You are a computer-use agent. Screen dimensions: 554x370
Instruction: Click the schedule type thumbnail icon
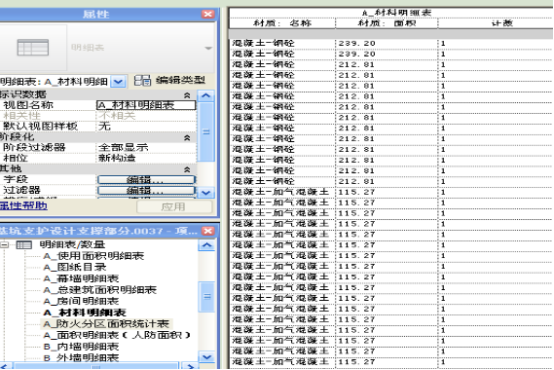pyautogui.click(x=33, y=47)
